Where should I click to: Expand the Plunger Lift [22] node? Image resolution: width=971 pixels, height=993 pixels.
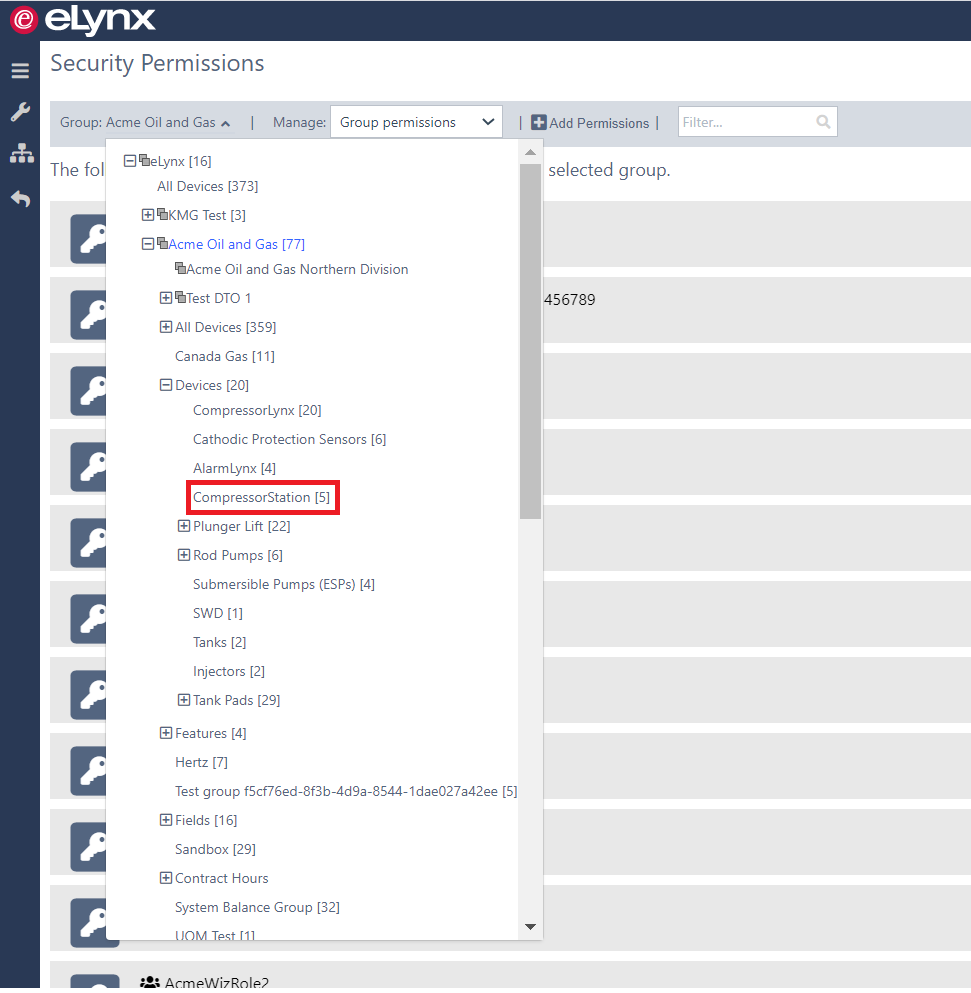(x=184, y=526)
